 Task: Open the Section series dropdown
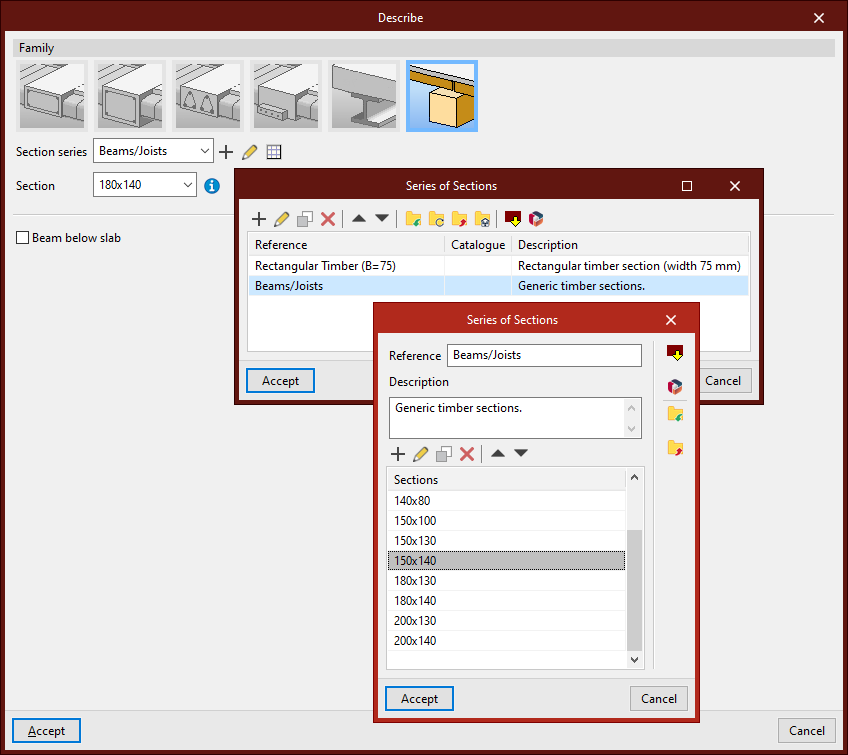(x=153, y=151)
